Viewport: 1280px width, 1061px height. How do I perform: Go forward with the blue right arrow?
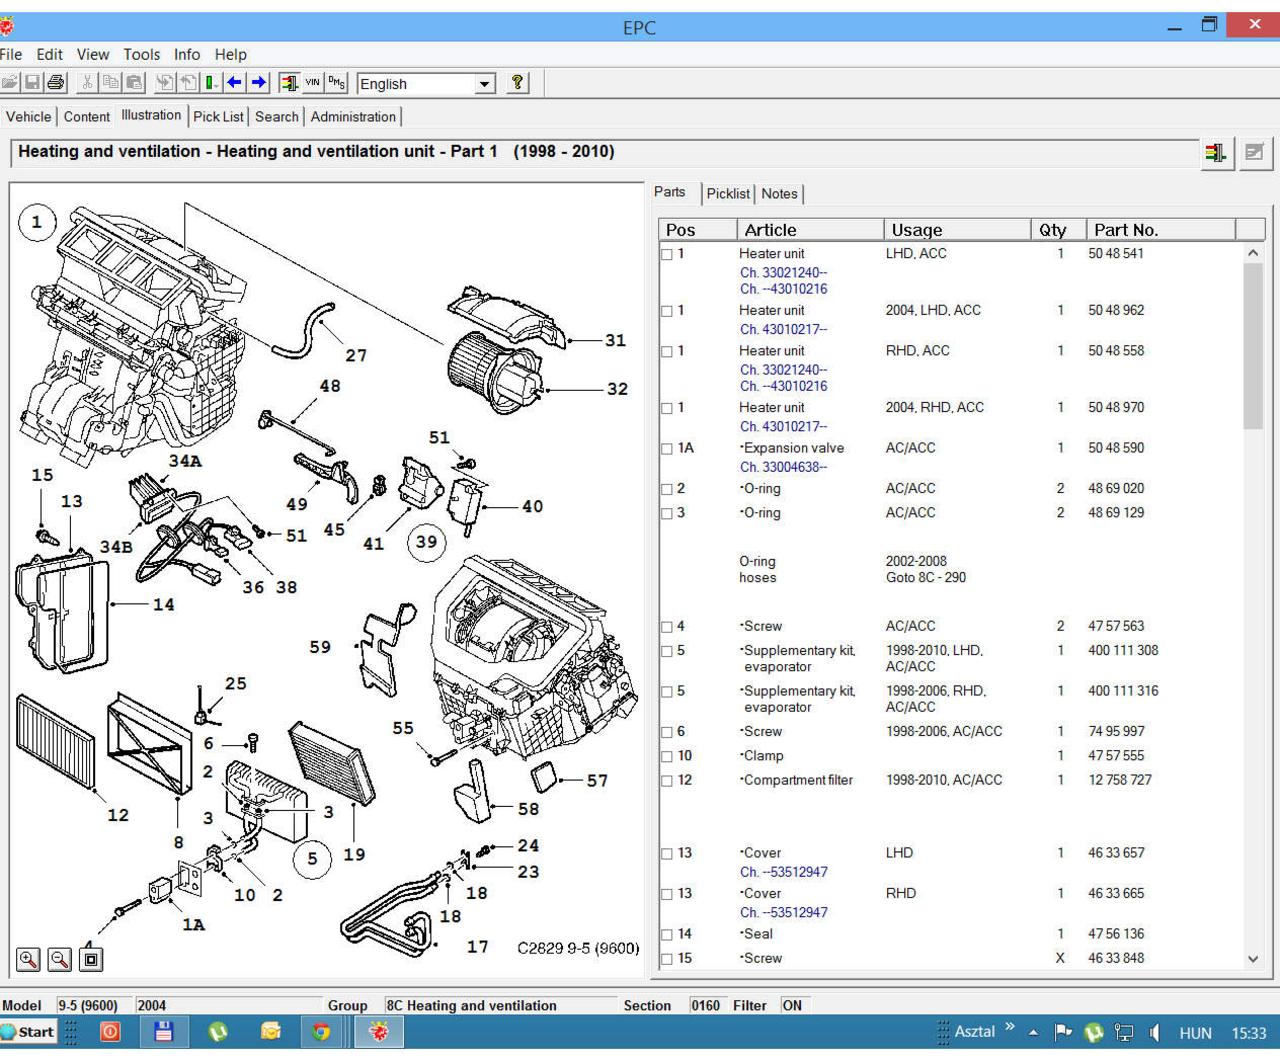tap(258, 83)
